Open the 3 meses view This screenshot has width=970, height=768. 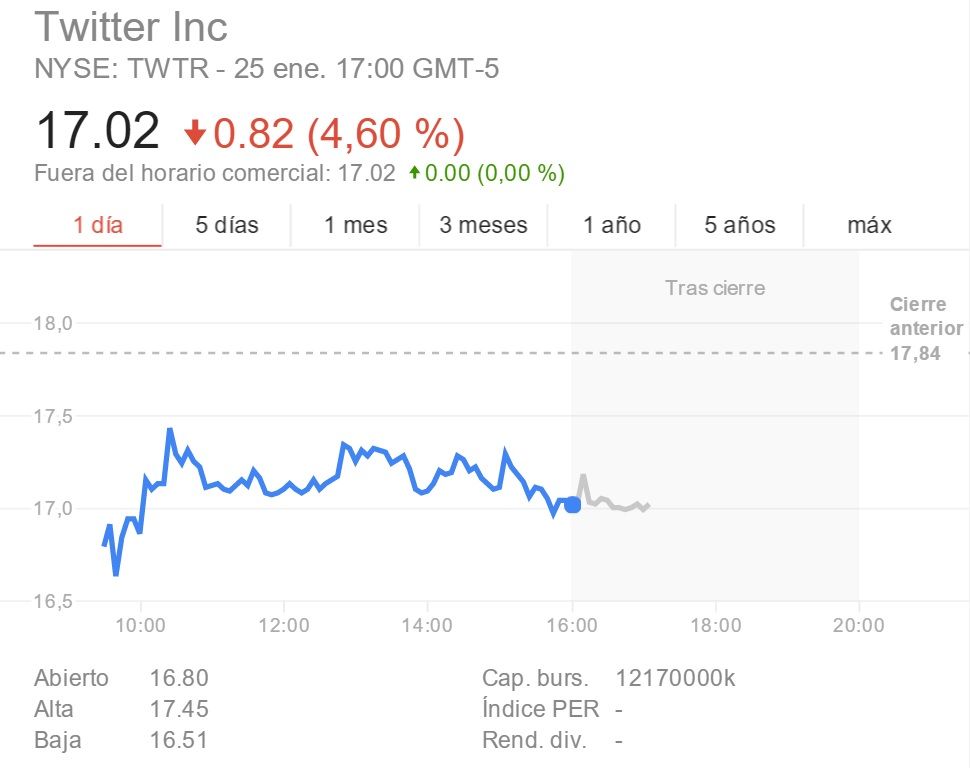(x=483, y=225)
